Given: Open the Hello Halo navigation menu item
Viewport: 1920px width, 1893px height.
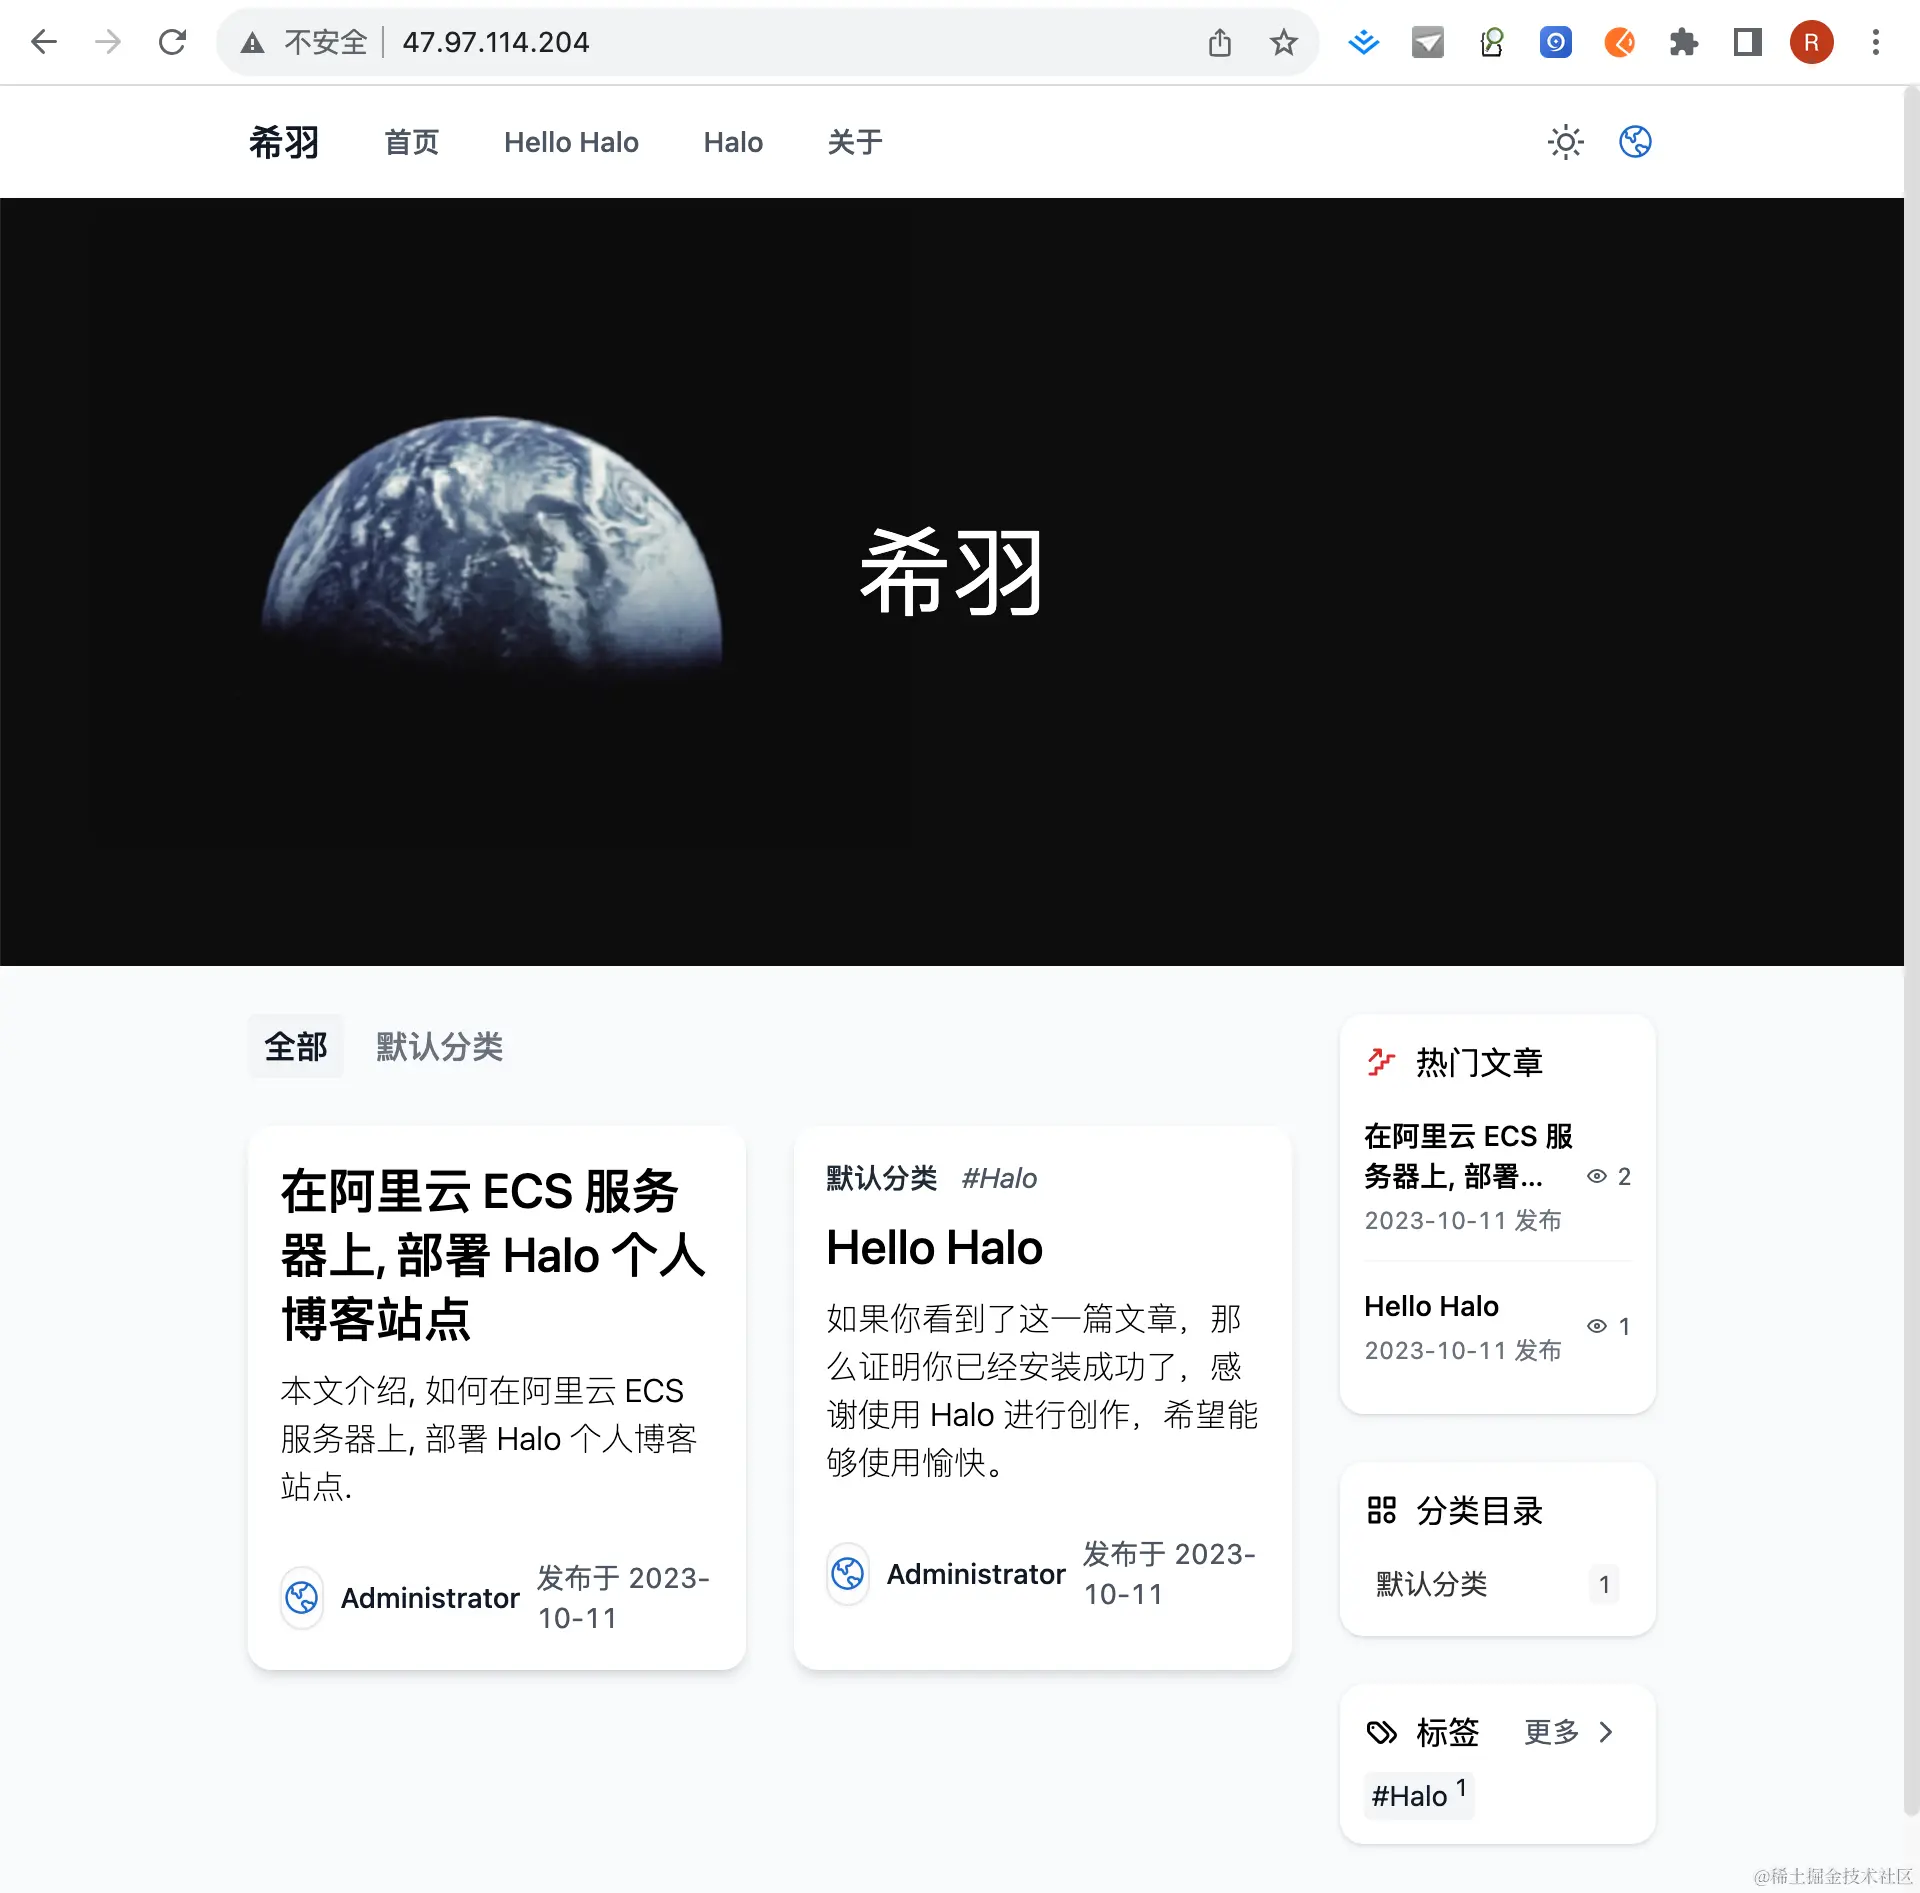Looking at the screenshot, I should (x=571, y=142).
